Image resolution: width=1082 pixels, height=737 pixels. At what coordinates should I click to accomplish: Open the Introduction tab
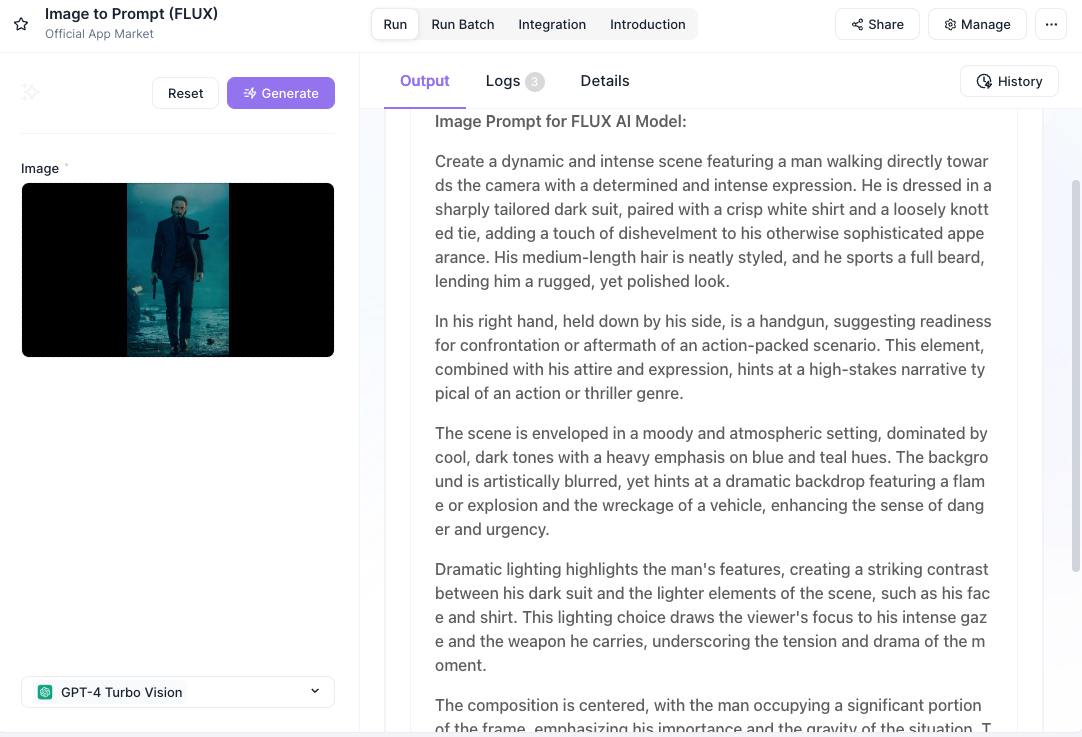point(648,24)
